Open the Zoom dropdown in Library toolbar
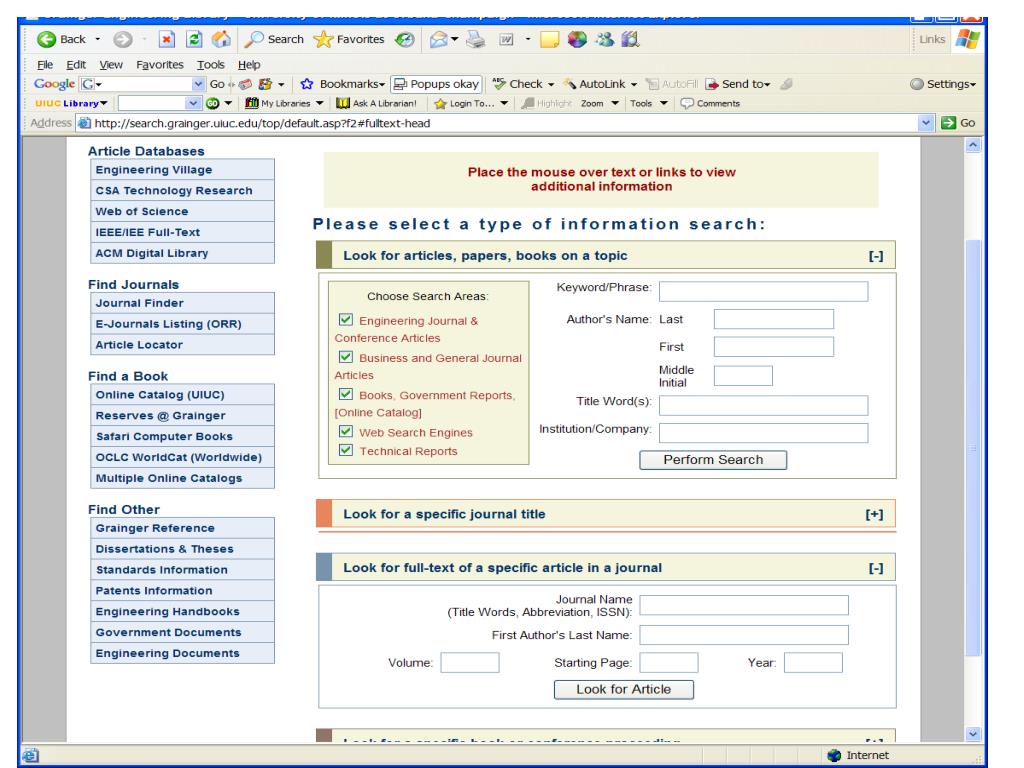 615,103
